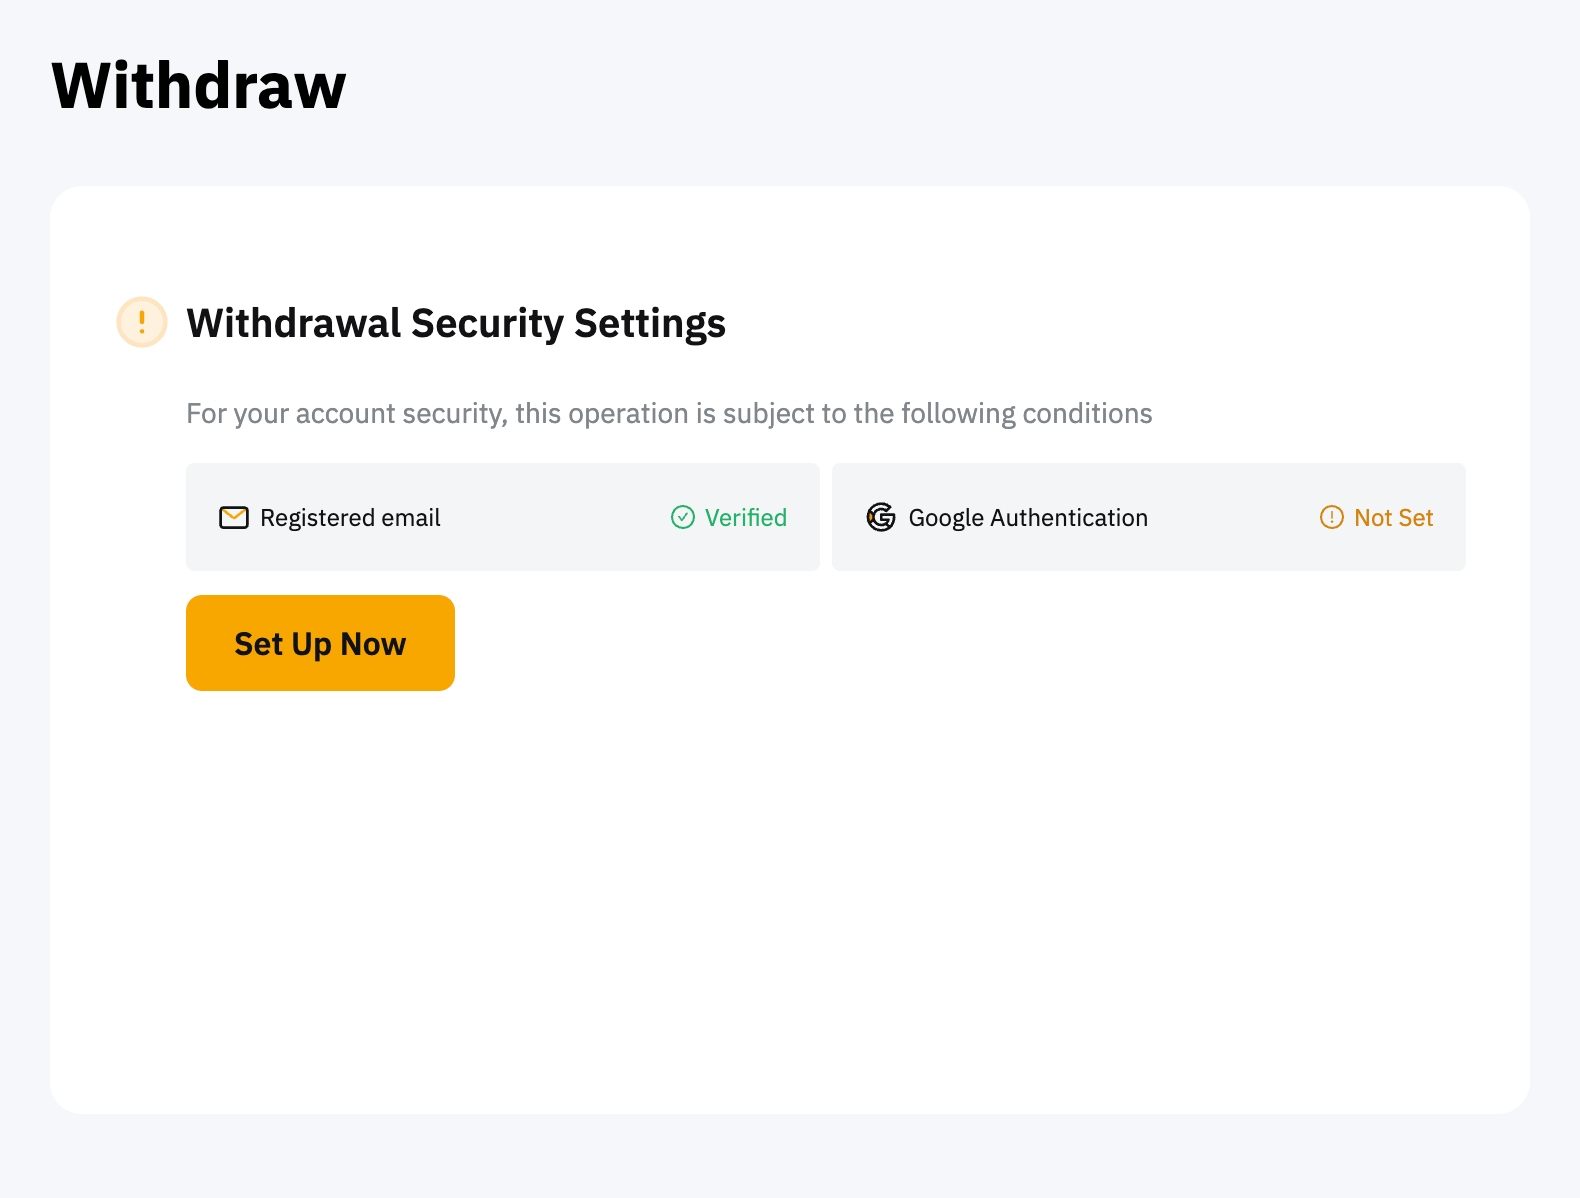Click the green Verified status text

(x=745, y=517)
